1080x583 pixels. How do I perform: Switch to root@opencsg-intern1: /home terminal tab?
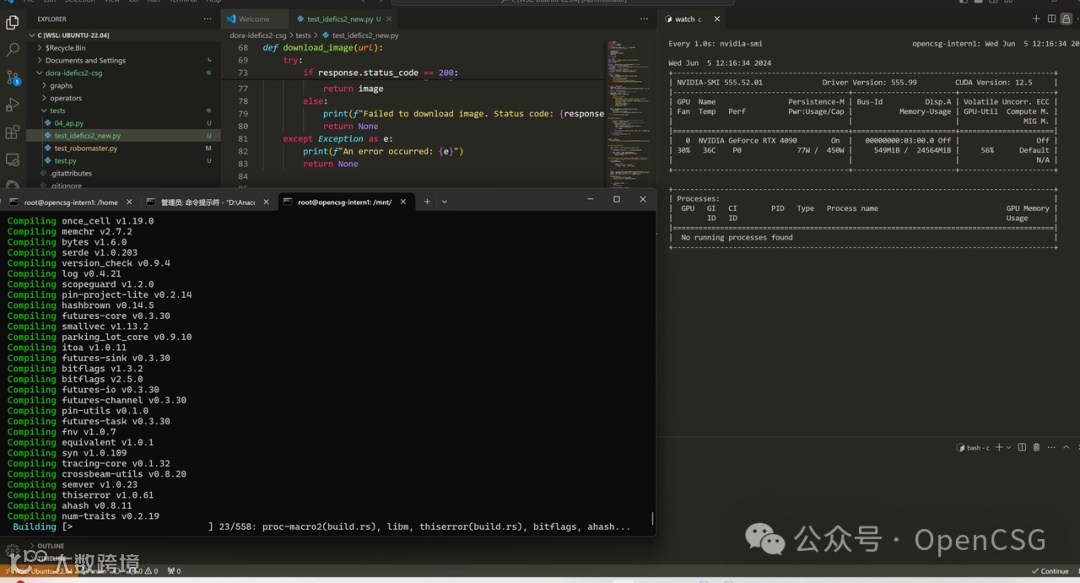point(69,202)
